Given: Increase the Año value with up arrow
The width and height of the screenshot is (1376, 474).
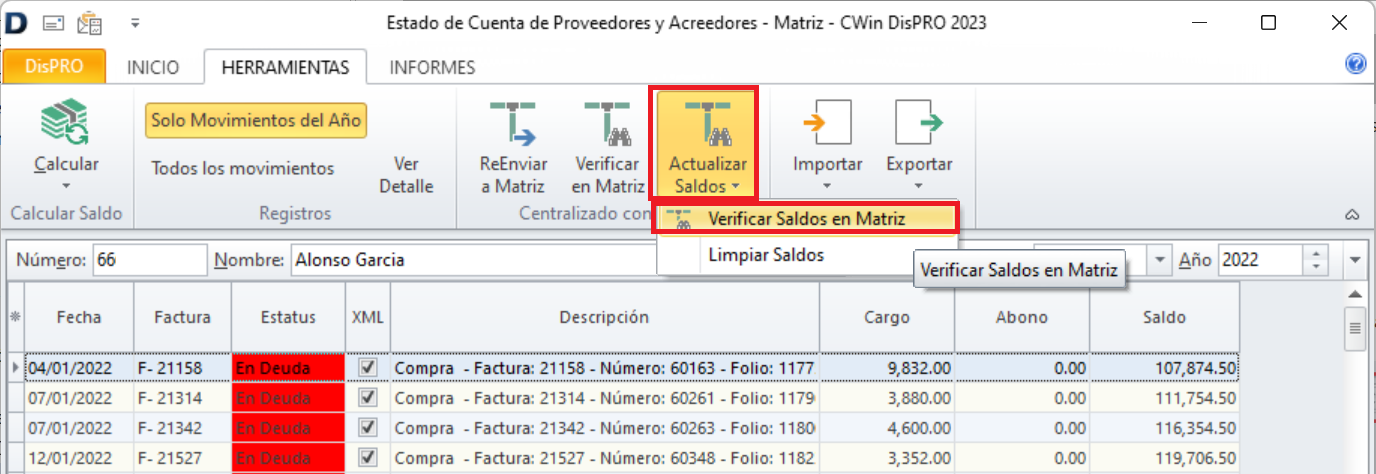Looking at the screenshot, I should tap(1315, 253).
